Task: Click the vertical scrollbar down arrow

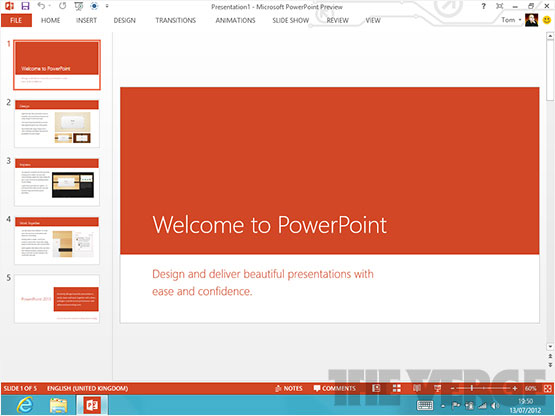Action: [550, 347]
